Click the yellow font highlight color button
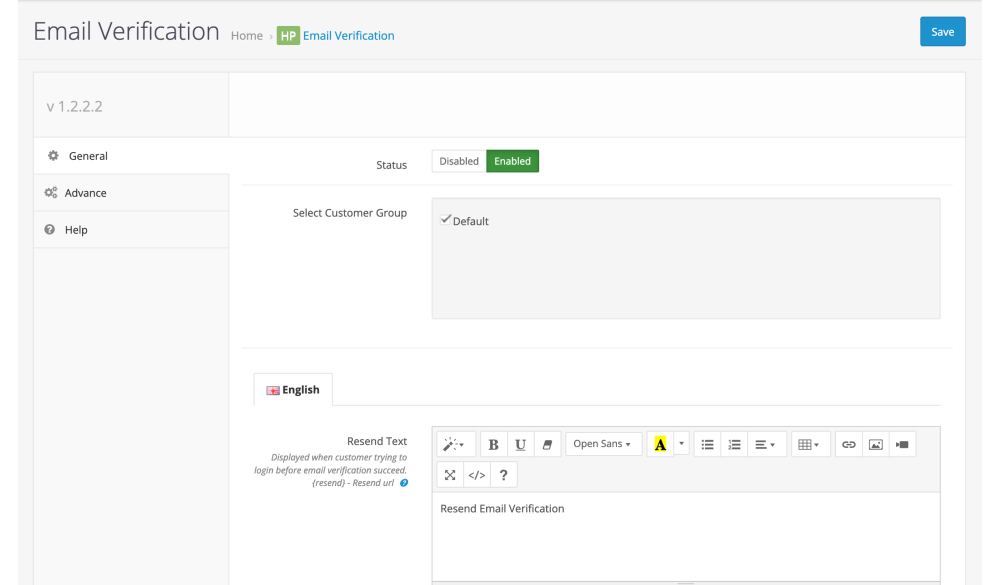The height and width of the screenshot is (585, 1000). click(x=660, y=445)
